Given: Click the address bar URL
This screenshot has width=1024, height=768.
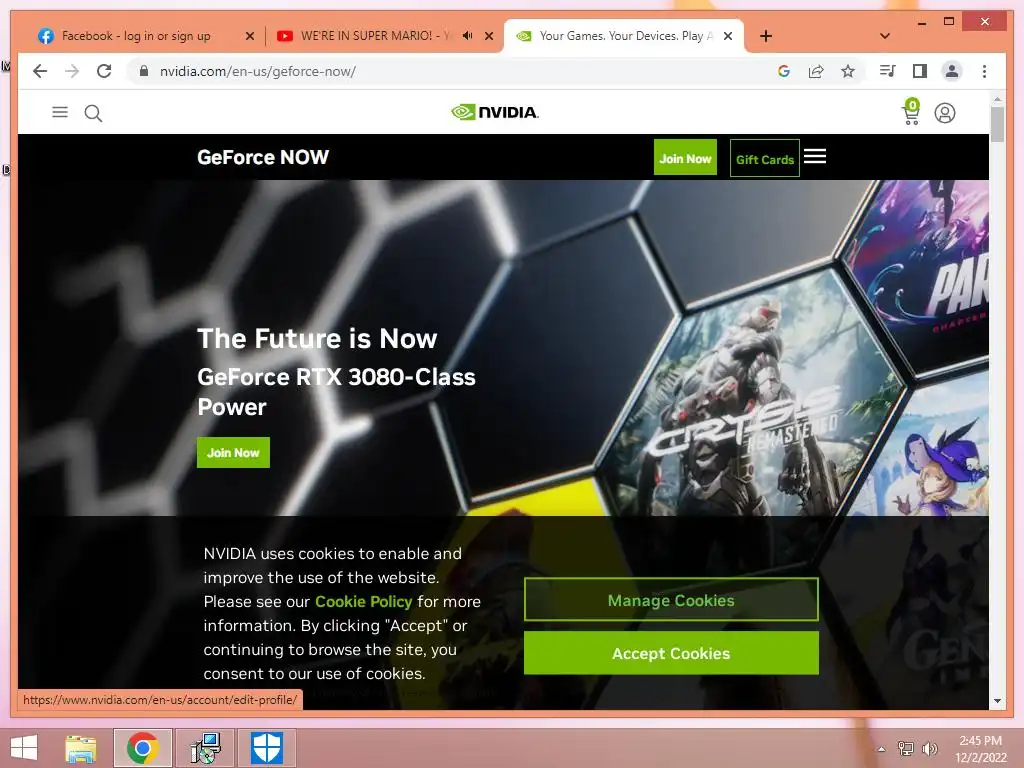Looking at the screenshot, I should coord(258,71).
